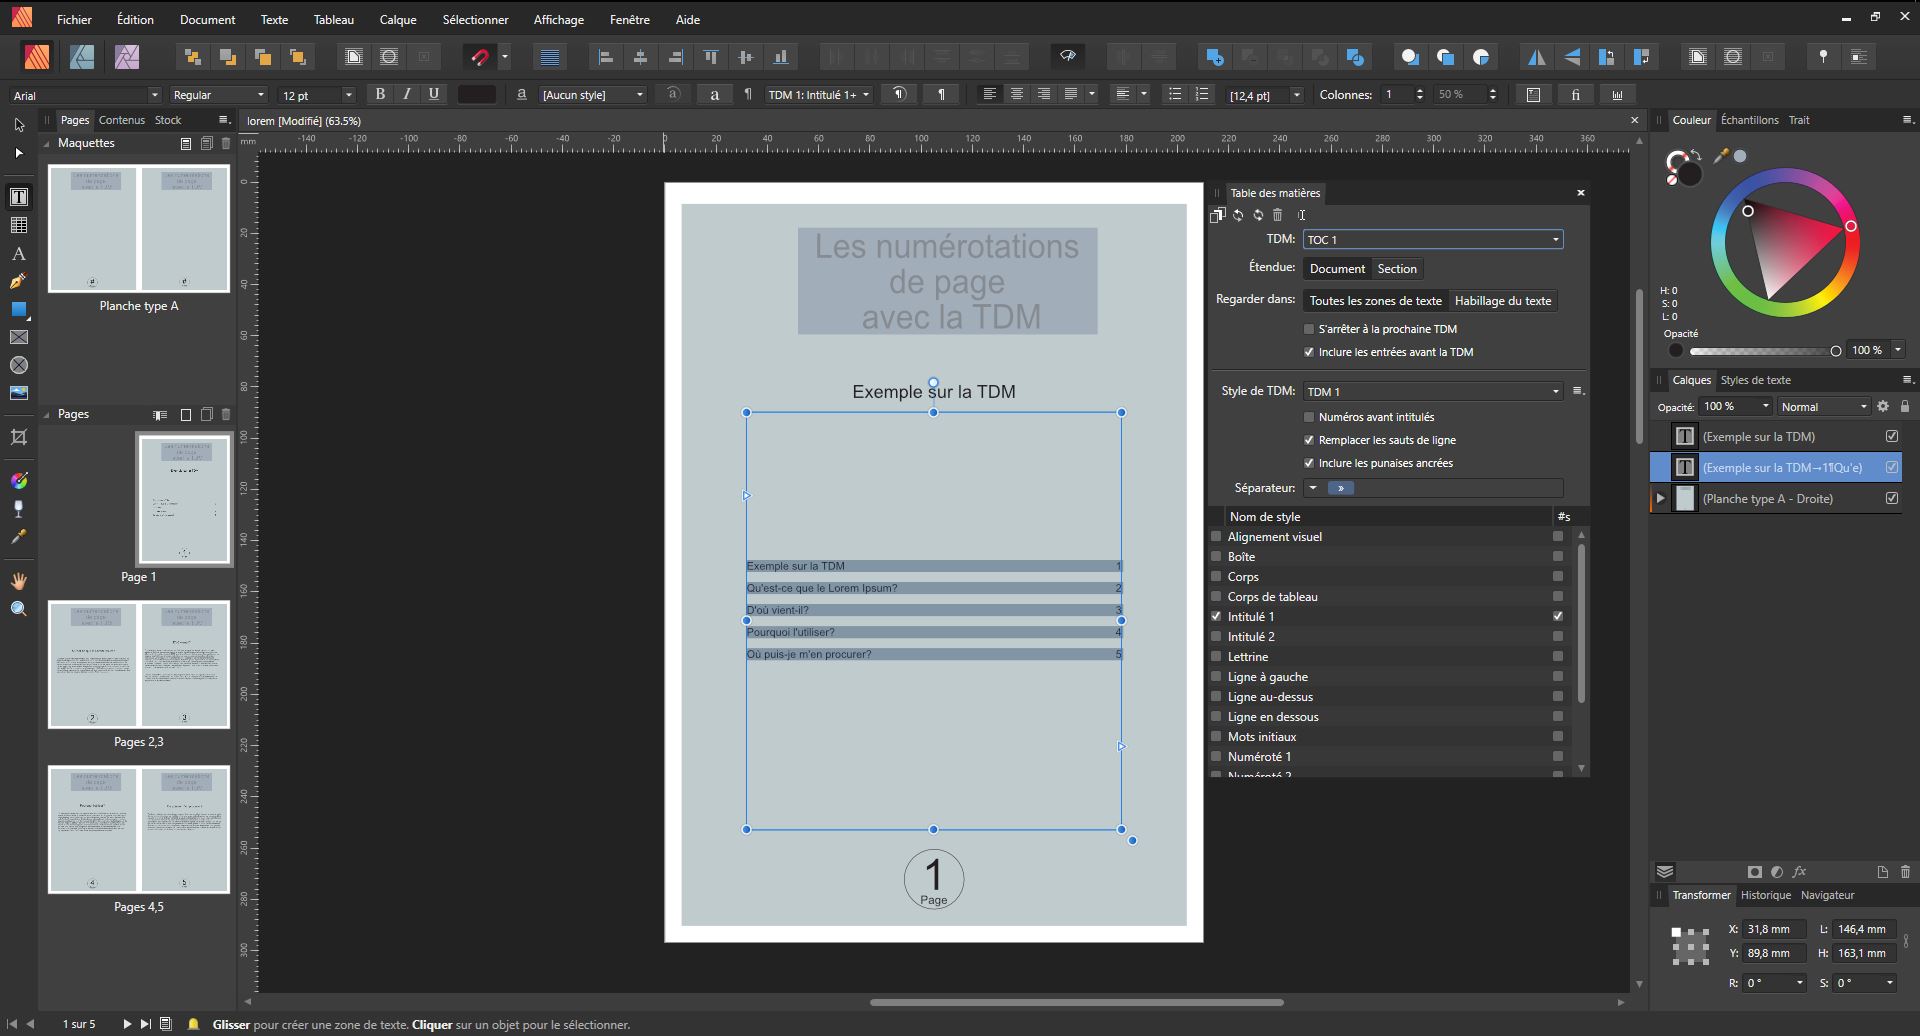Expand the Planche type A - Droite layer

(1661, 499)
